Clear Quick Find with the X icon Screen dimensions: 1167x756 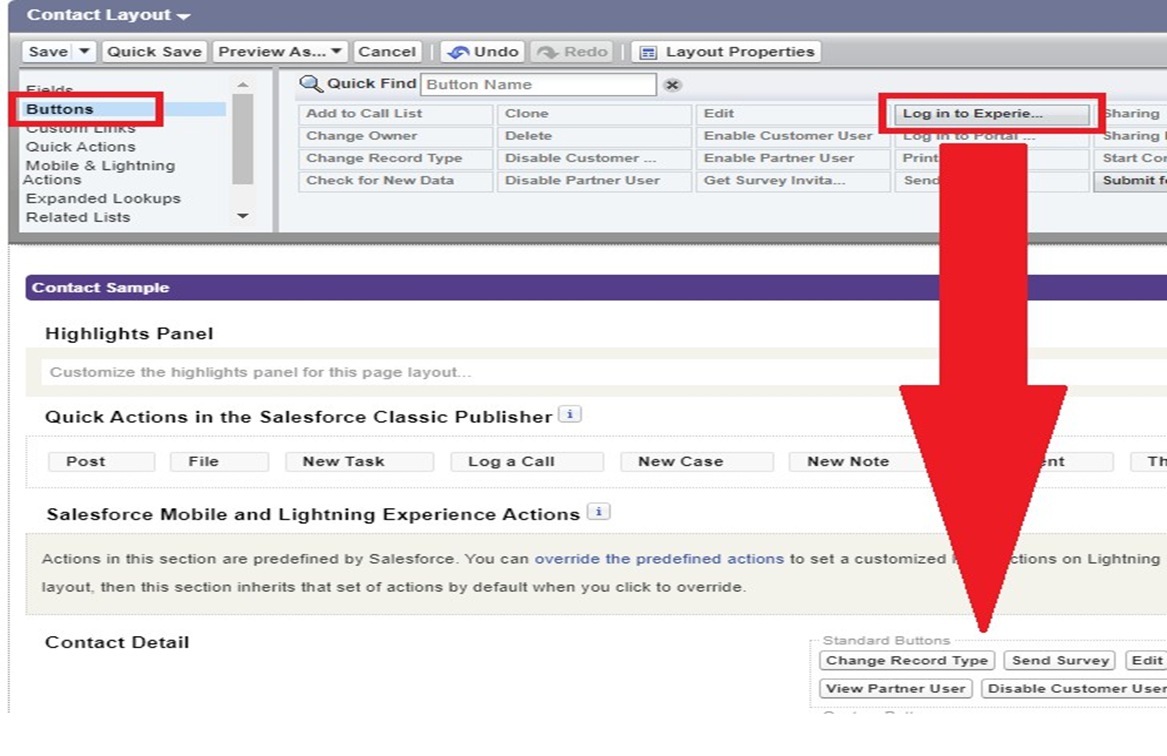[x=673, y=85]
